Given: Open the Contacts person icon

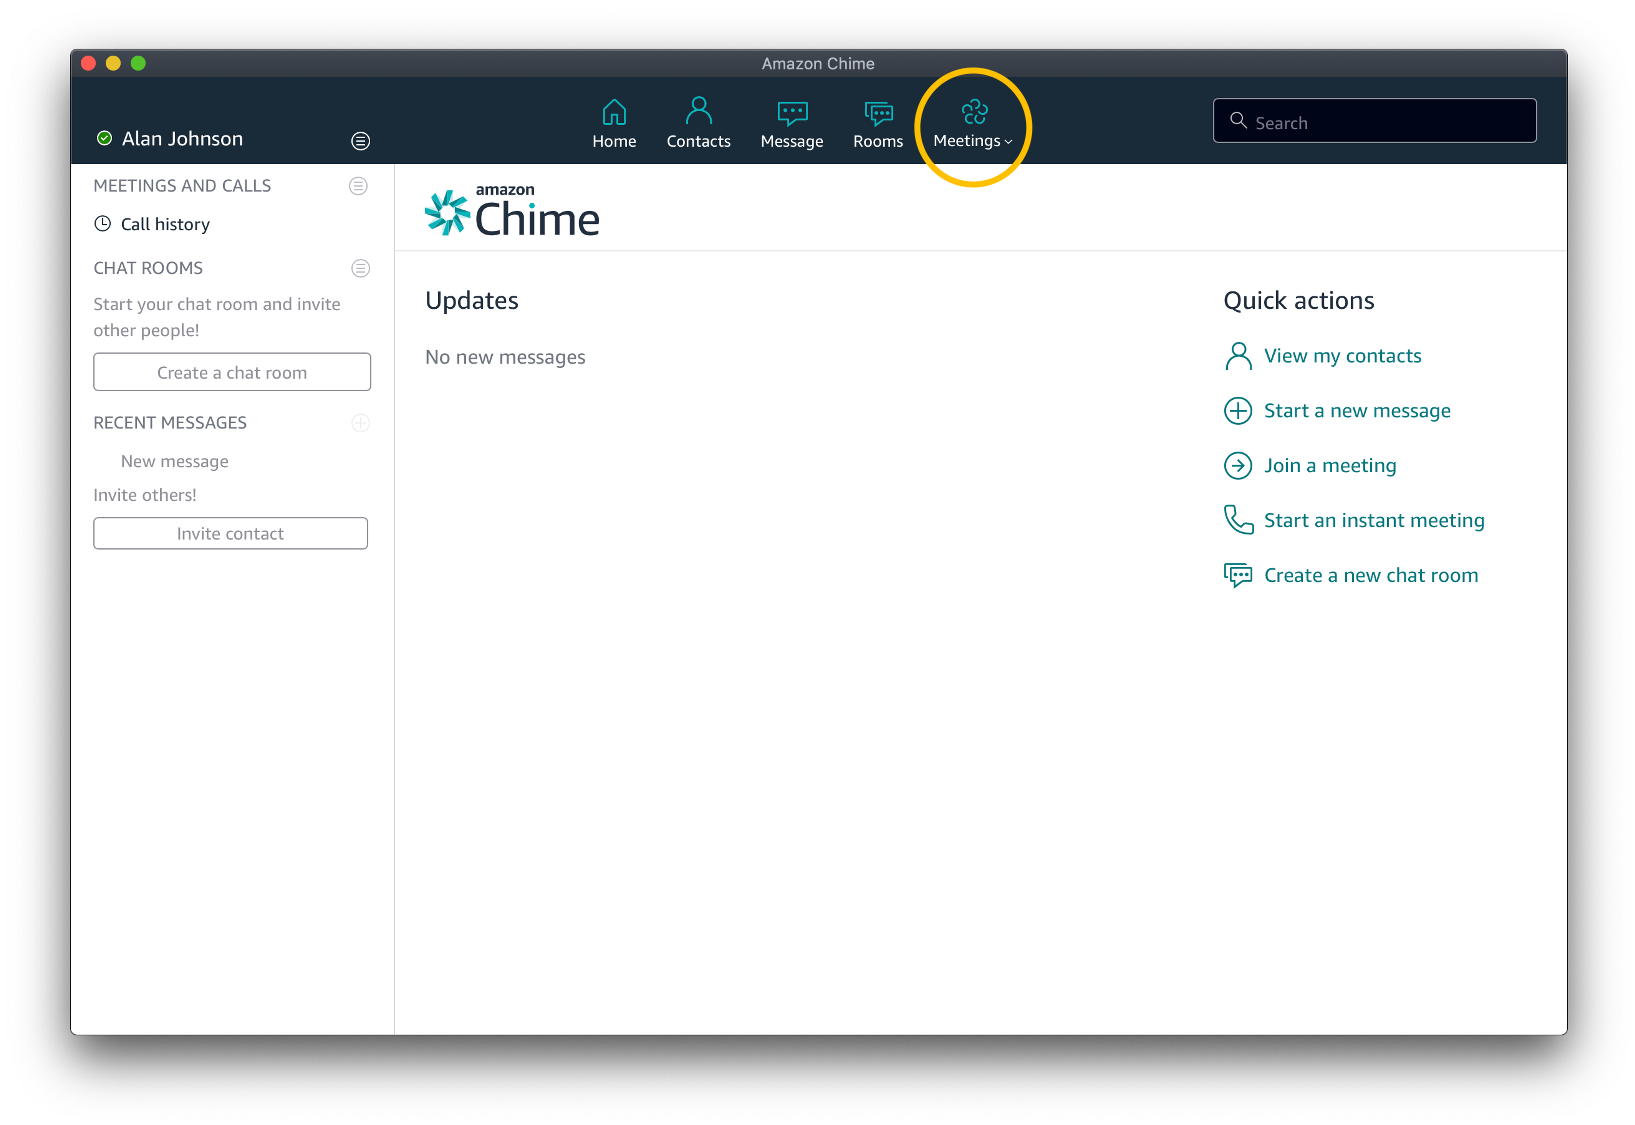Looking at the screenshot, I should pos(699,110).
